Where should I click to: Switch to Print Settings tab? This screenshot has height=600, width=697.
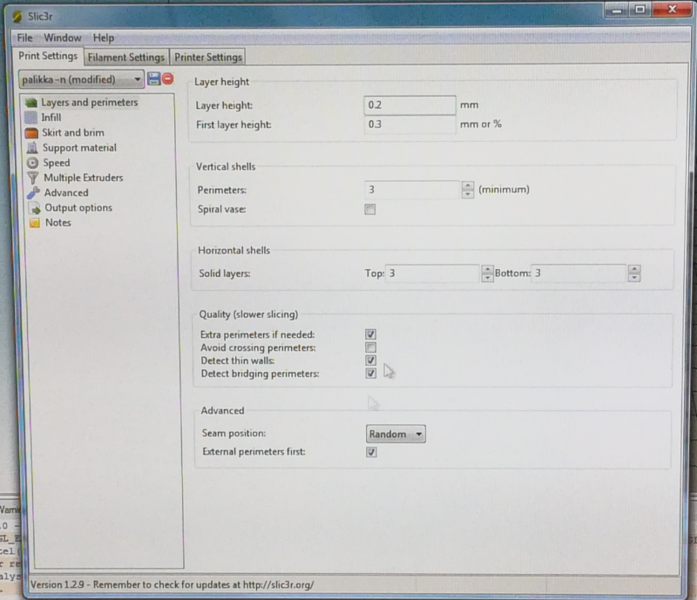48,56
